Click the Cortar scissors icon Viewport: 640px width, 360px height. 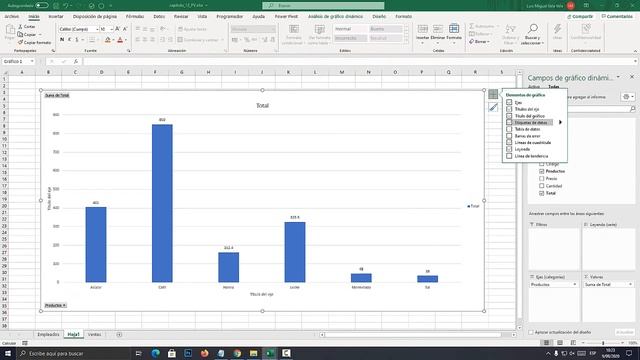tap(20, 27)
